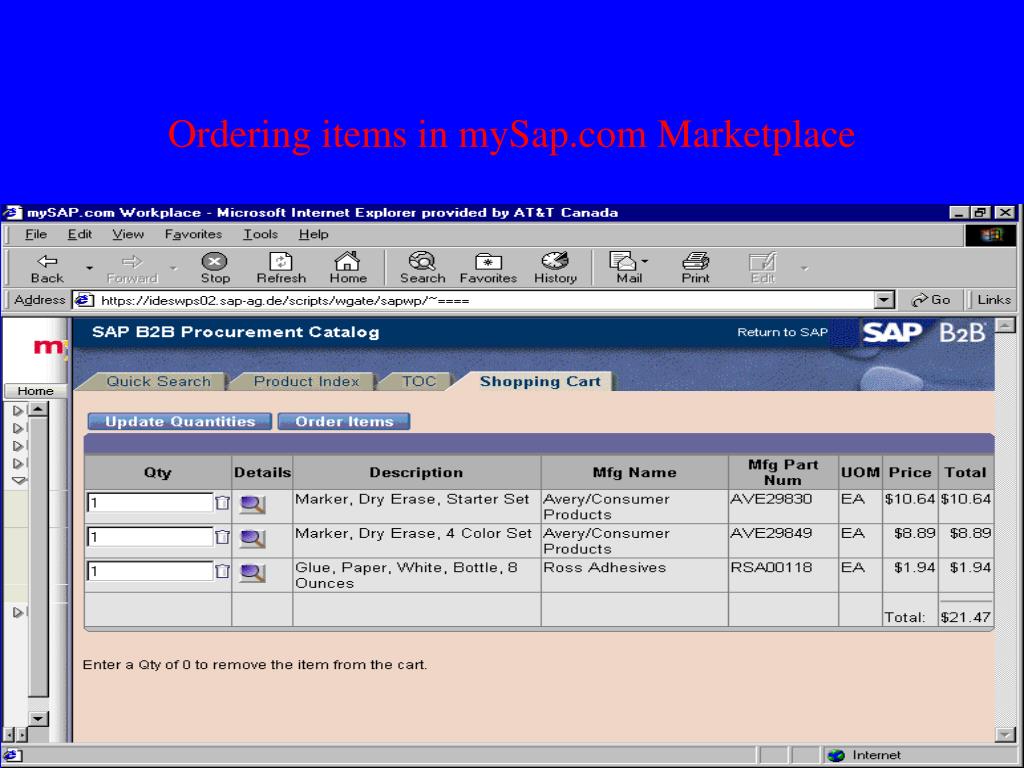Delete the Marker 4 Color Set via trash icon
This screenshot has width=1024, height=768.
coord(222,537)
